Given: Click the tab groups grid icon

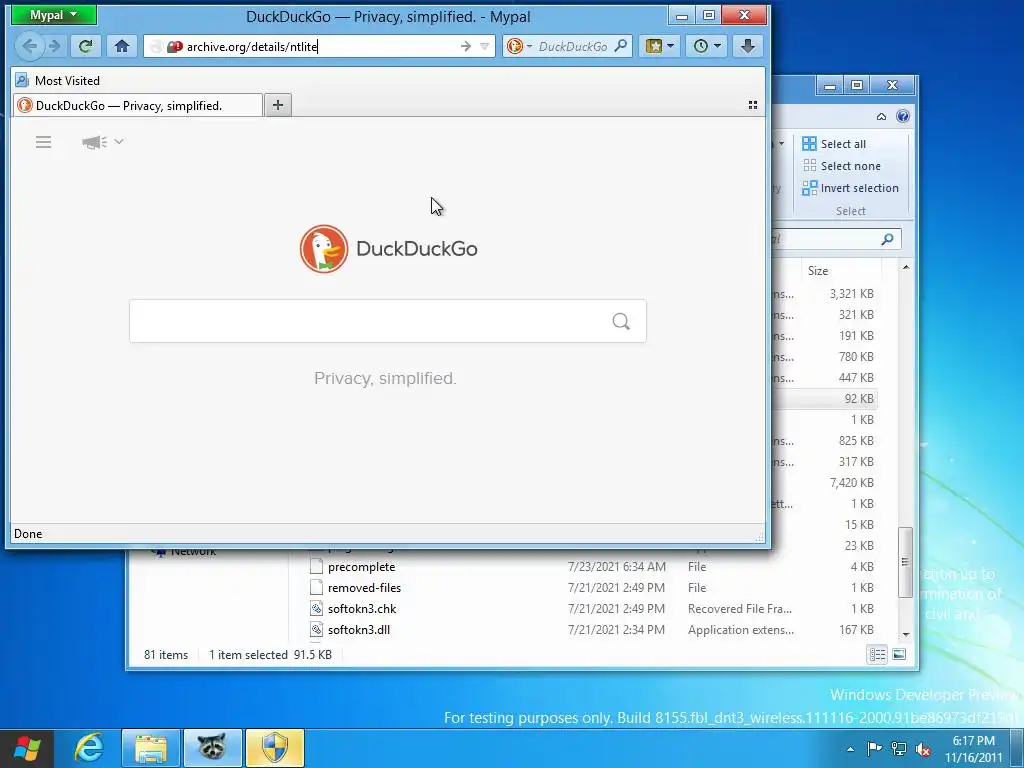Looking at the screenshot, I should click(x=752, y=105).
